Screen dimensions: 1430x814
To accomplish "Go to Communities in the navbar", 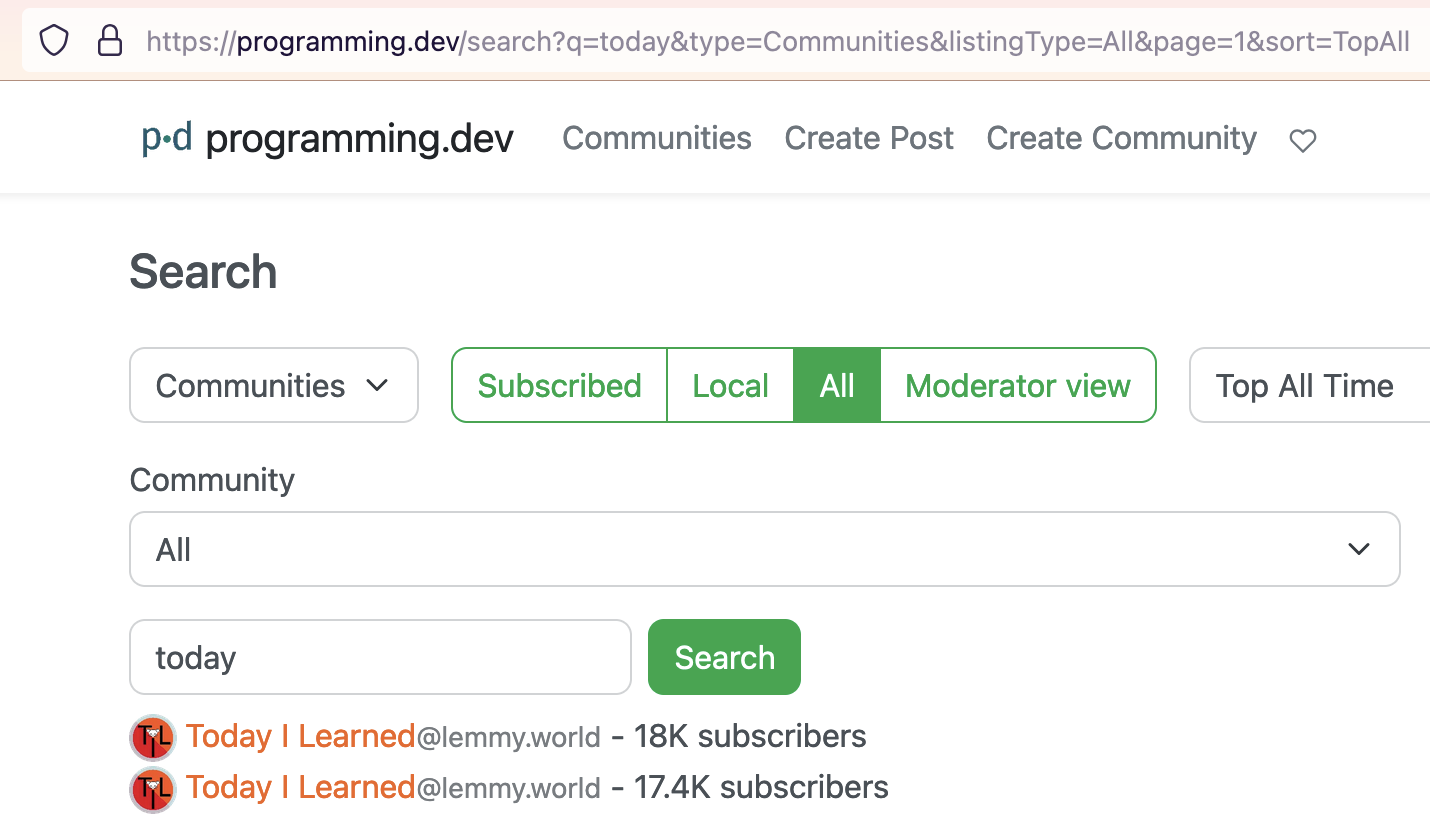I will [657, 138].
